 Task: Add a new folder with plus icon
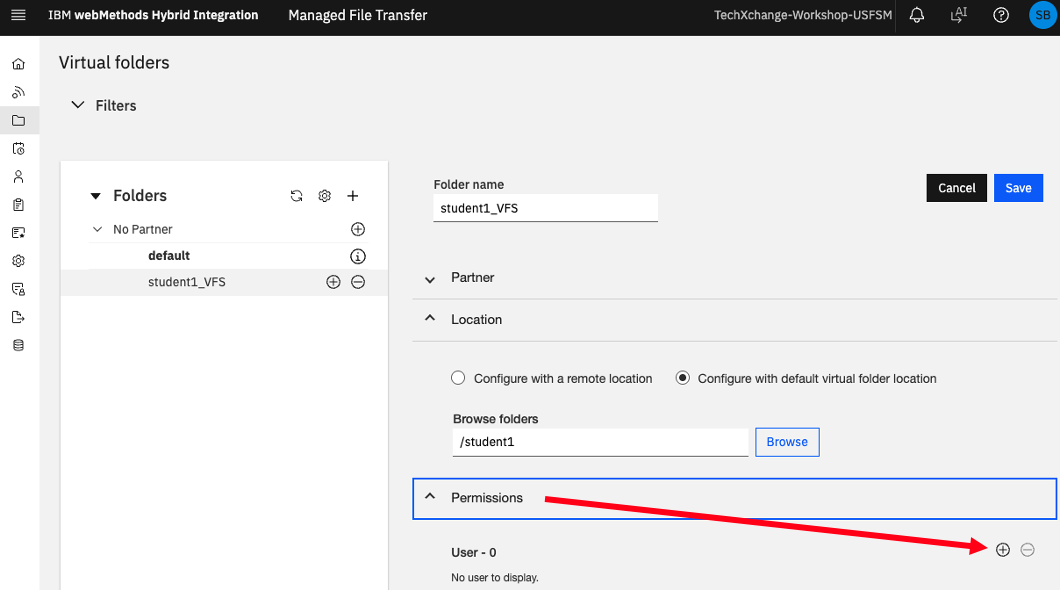pos(353,196)
